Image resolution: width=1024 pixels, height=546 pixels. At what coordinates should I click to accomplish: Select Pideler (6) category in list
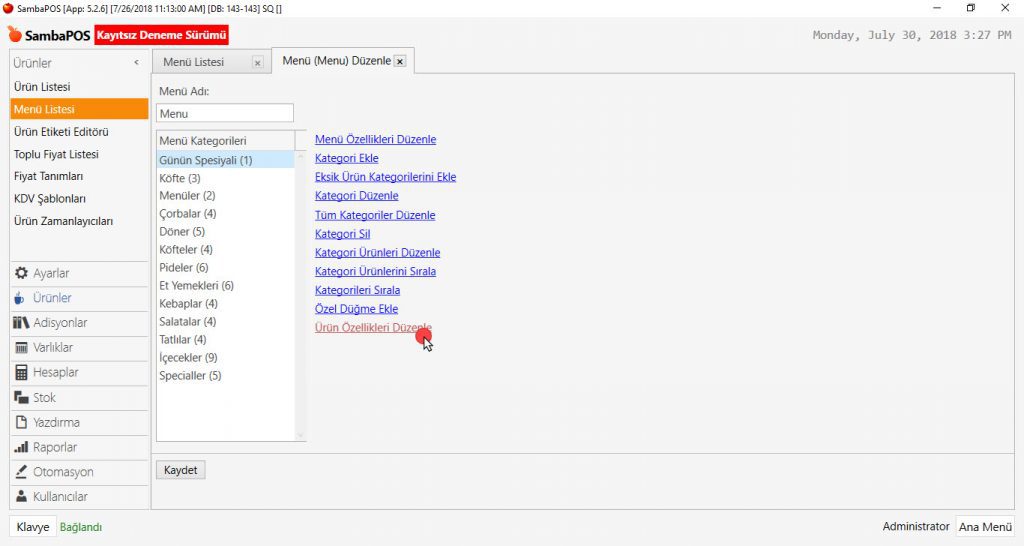(184, 268)
